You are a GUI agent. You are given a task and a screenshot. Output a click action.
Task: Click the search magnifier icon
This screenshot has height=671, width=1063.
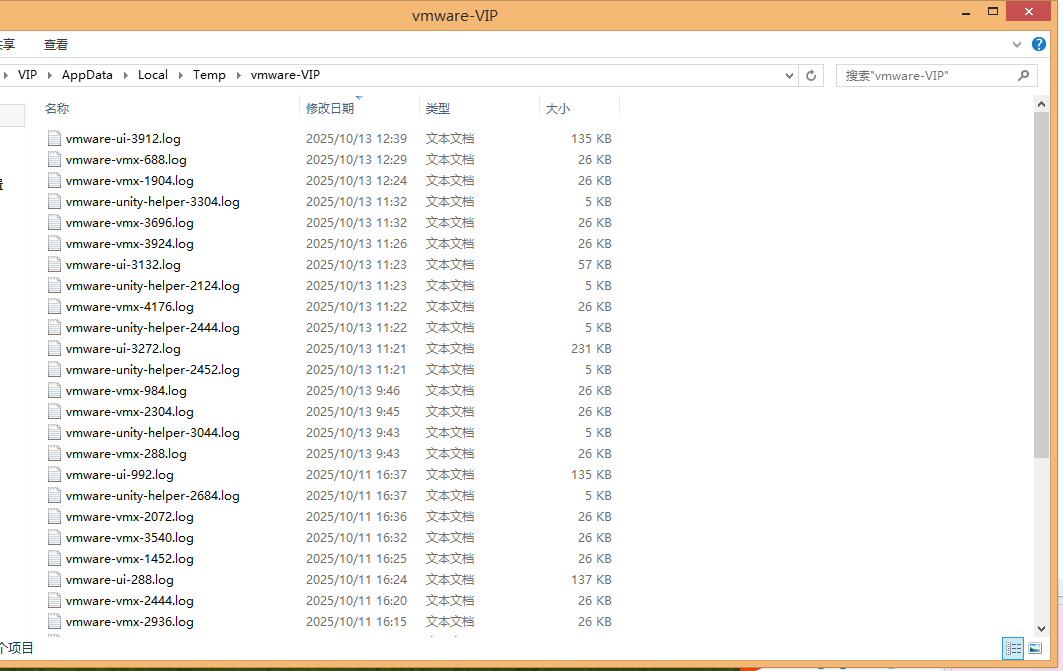click(1024, 76)
